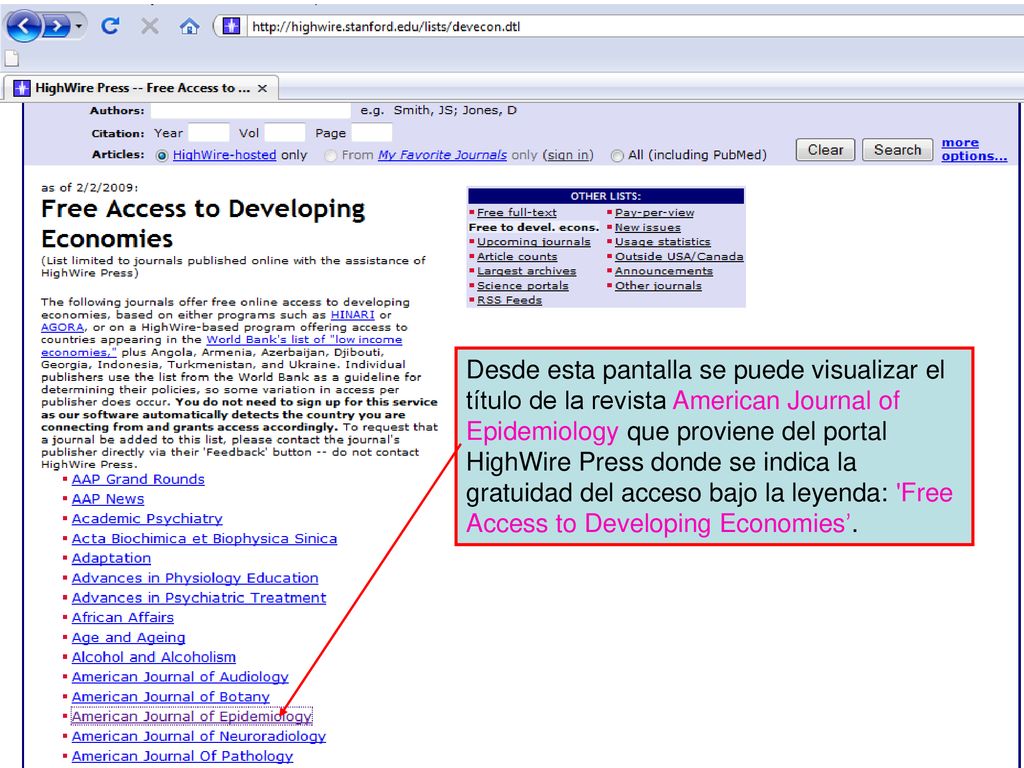Open AAP News journal
This screenshot has width=1024, height=768.
[x=108, y=499]
